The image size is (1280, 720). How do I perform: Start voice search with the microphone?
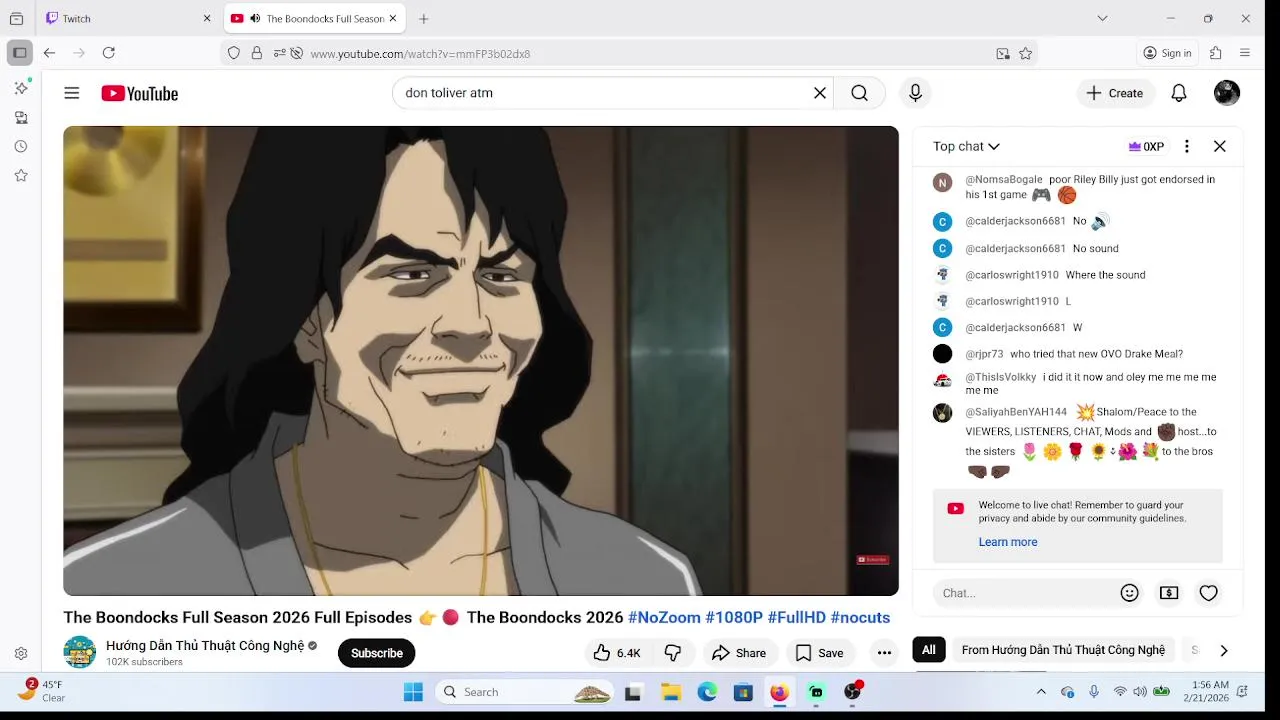915,93
